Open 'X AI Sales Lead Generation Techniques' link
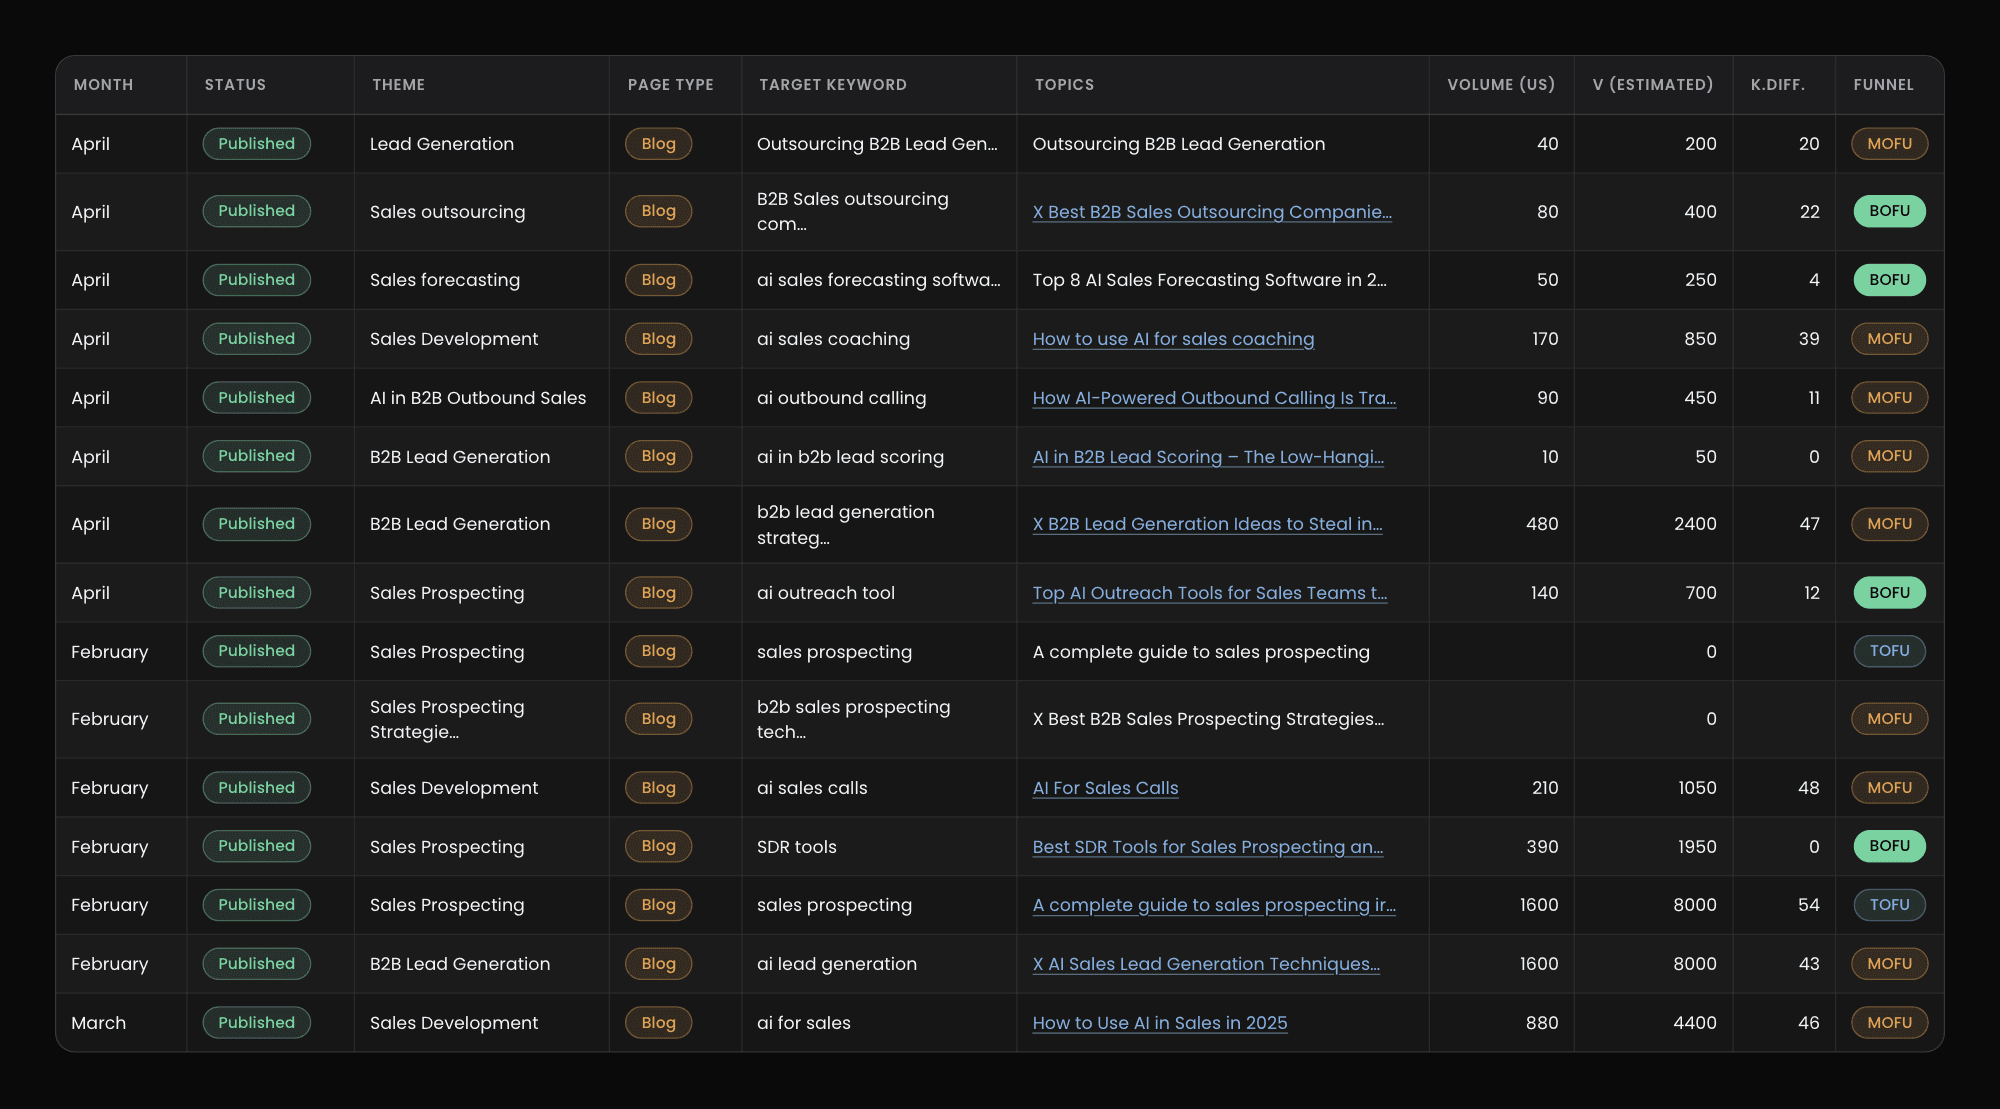Viewport: 2000px width, 1109px height. 1206,964
